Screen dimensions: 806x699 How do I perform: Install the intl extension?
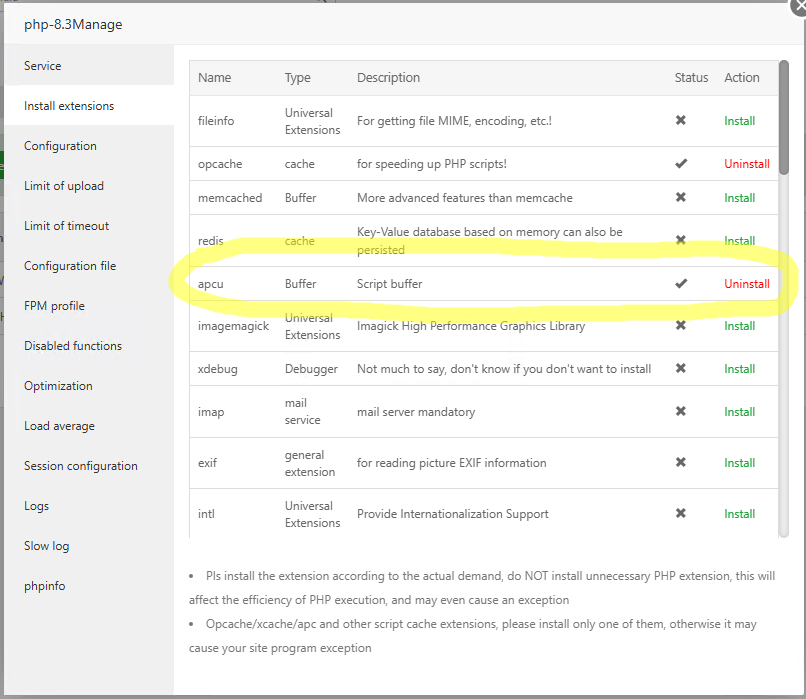pyautogui.click(x=739, y=514)
